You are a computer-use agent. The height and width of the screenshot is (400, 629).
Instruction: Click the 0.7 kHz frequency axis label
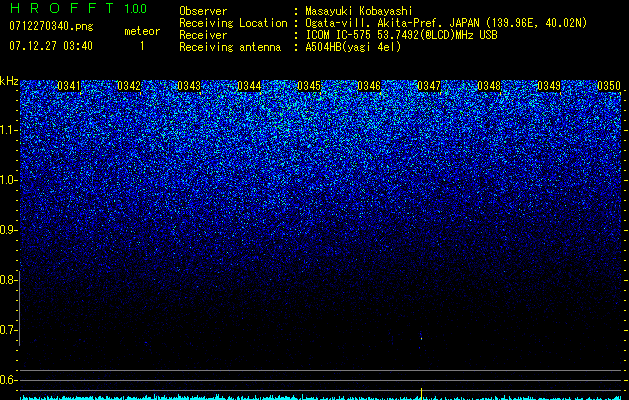(x=8, y=330)
